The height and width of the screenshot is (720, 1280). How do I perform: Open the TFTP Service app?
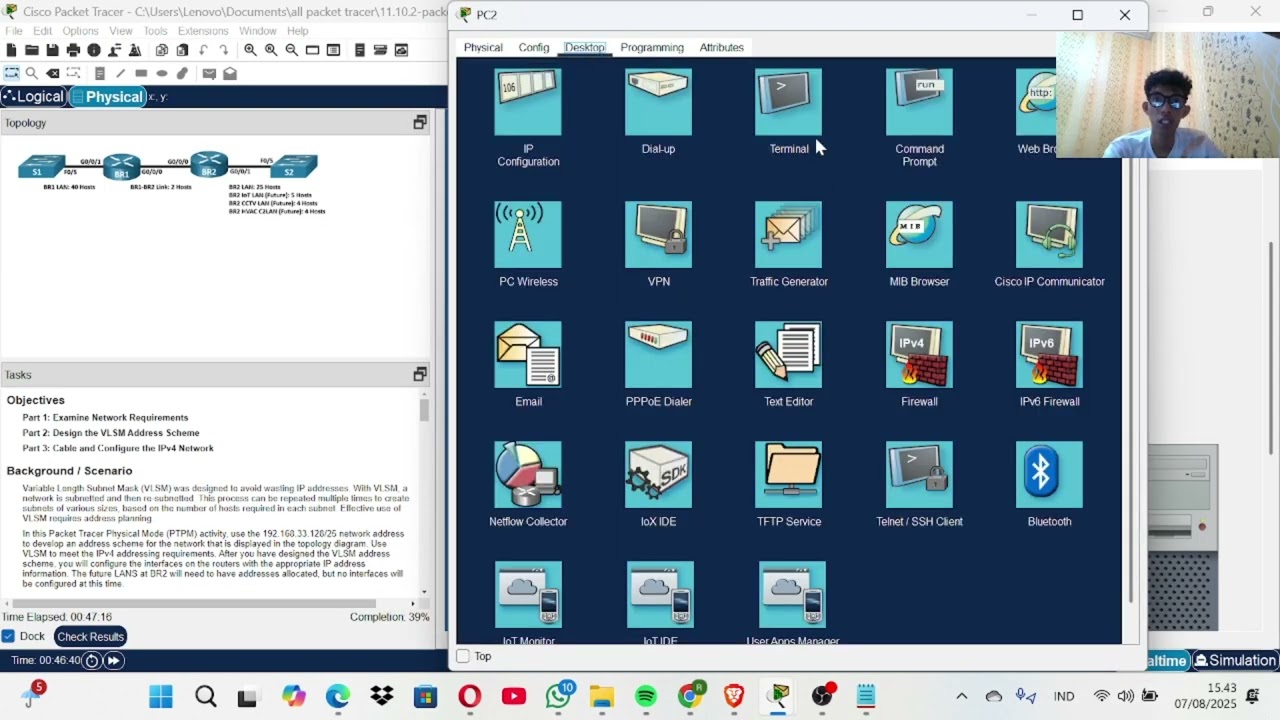tap(788, 475)
